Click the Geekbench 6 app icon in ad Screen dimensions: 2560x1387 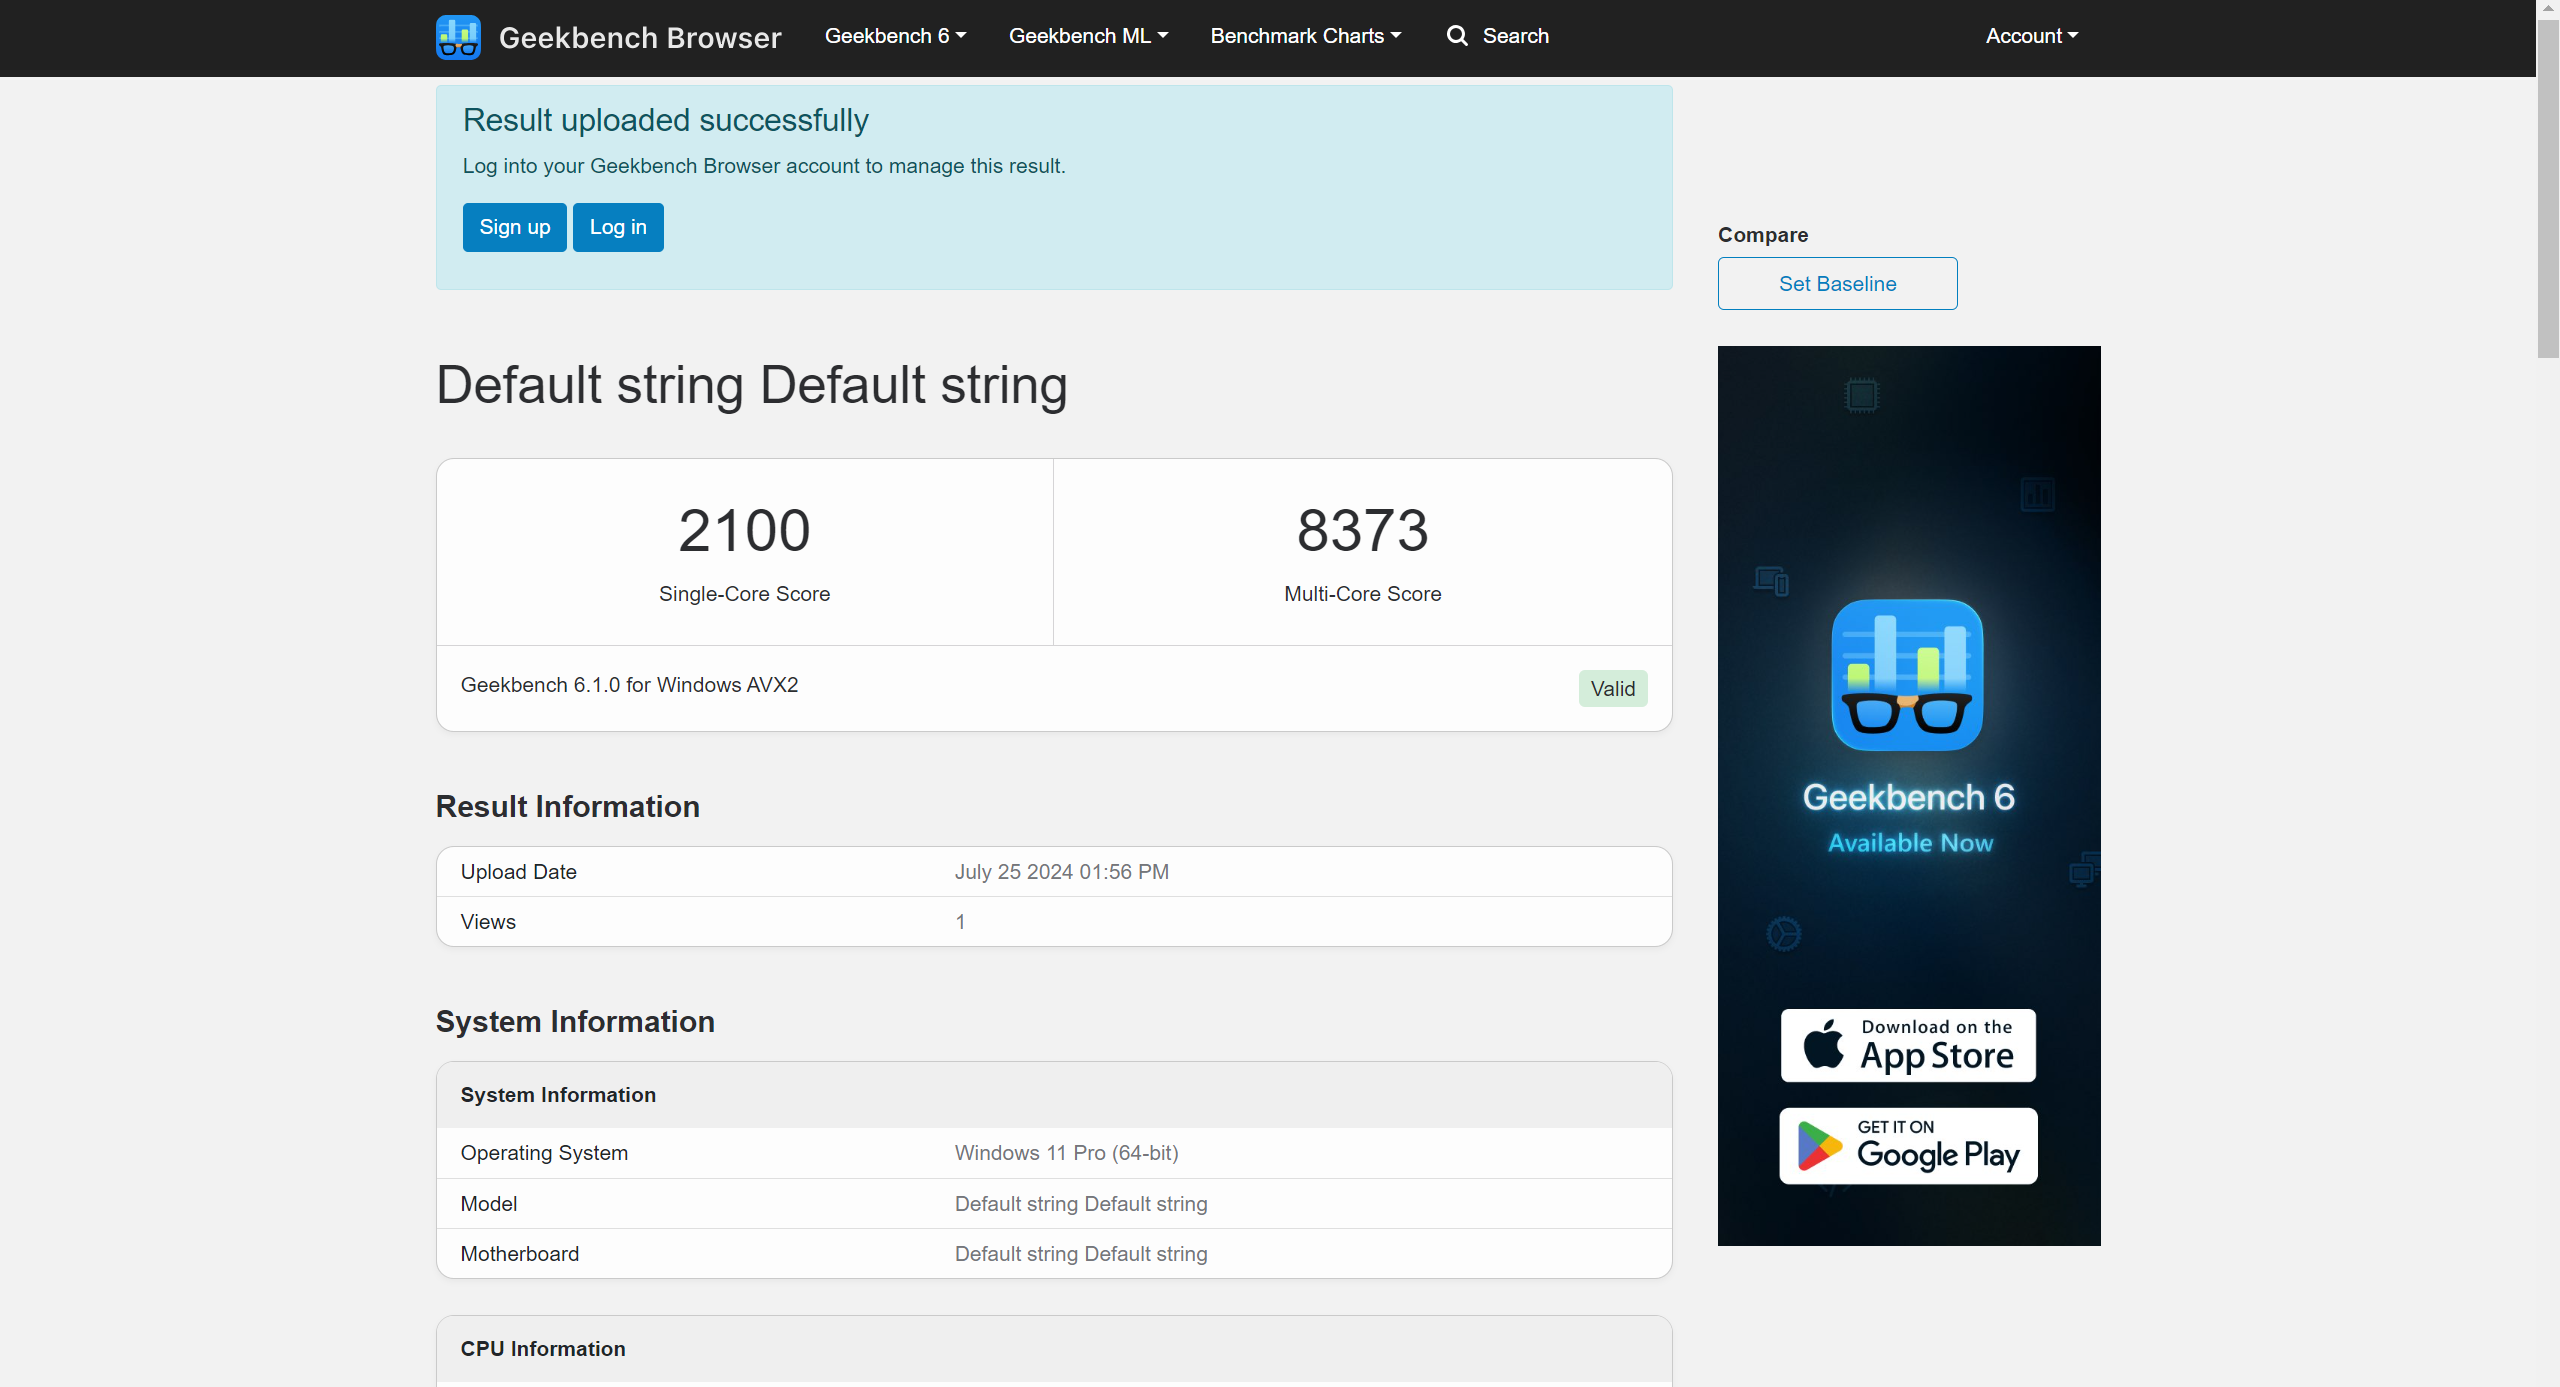1907,675
